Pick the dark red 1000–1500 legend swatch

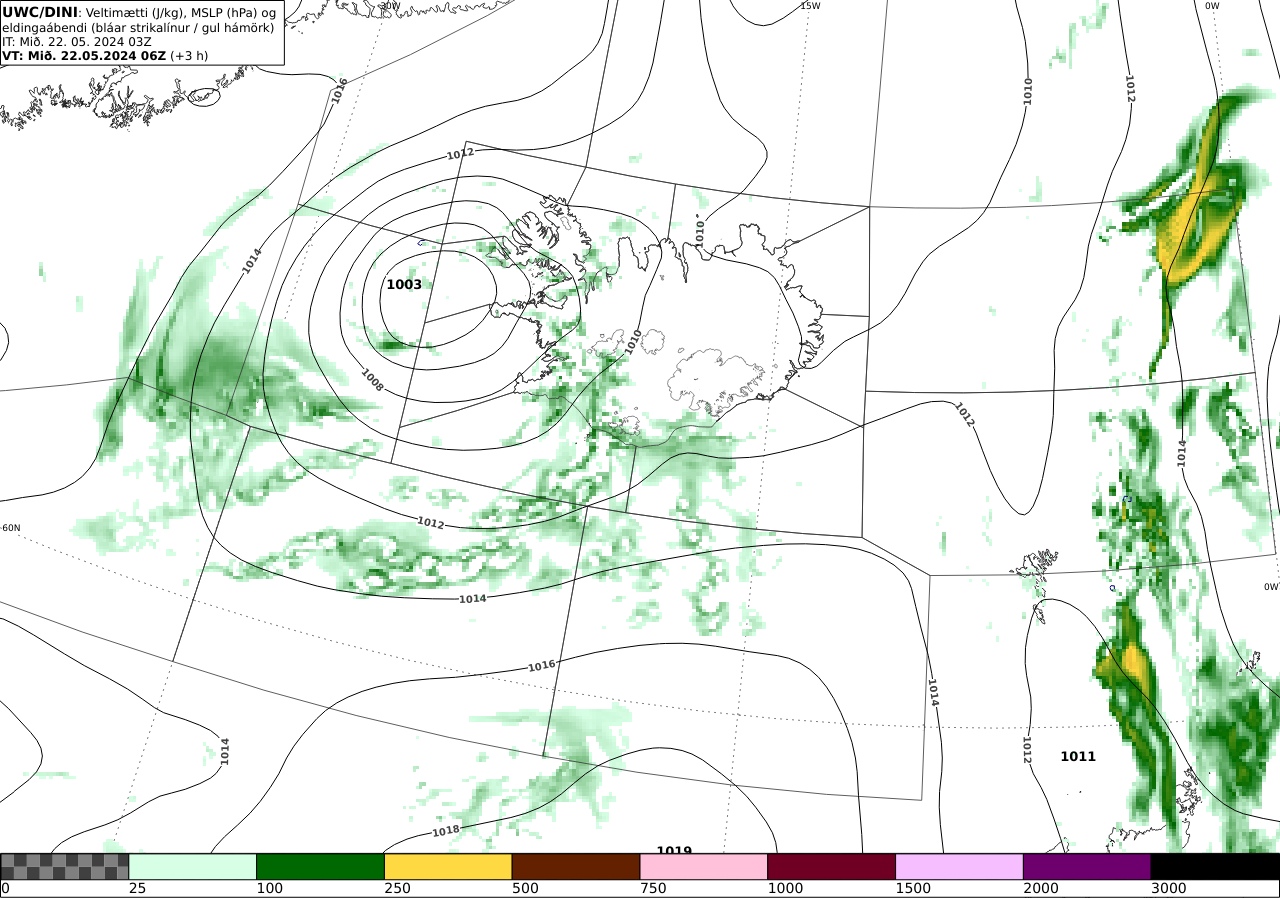[832, 866]
